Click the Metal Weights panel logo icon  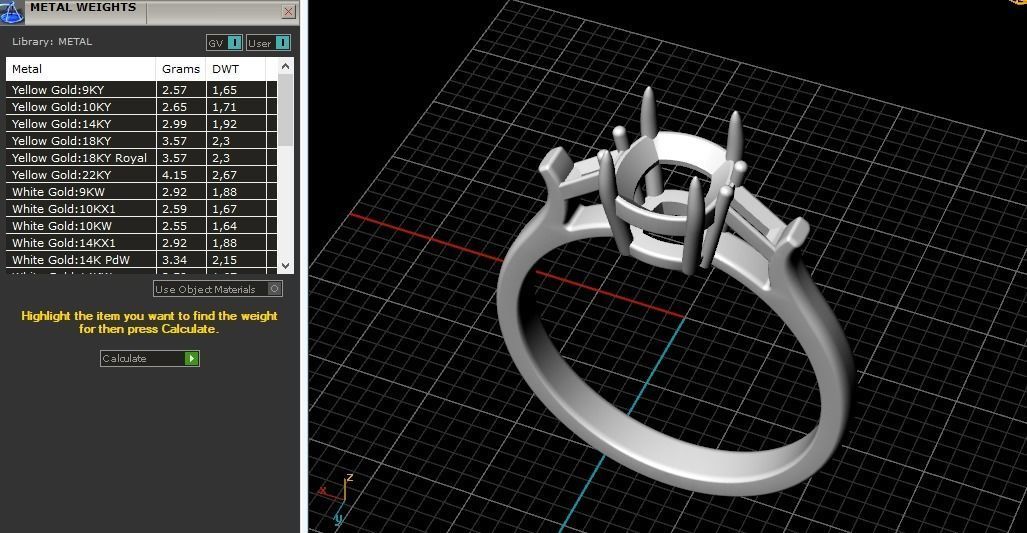click(x=12, y=12)
